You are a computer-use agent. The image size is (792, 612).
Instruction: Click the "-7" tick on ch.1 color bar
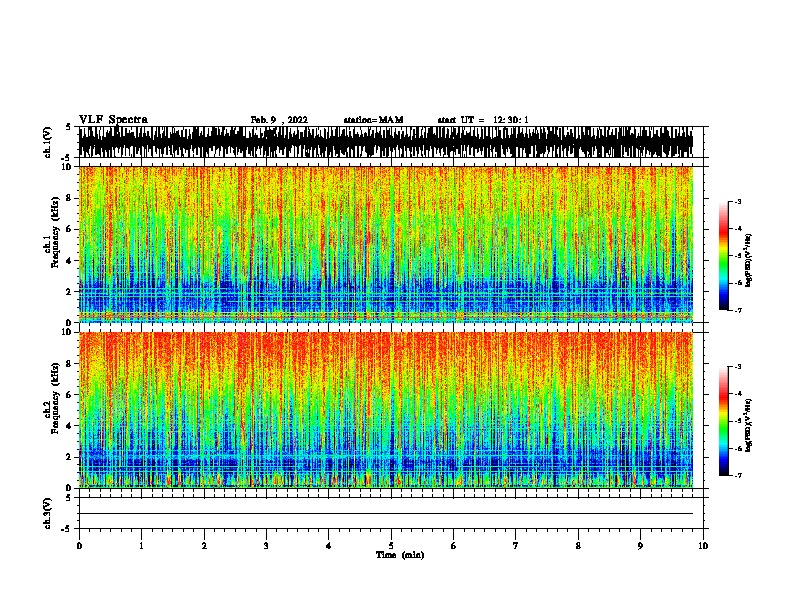pyautogui.click(x=737, y=310)
